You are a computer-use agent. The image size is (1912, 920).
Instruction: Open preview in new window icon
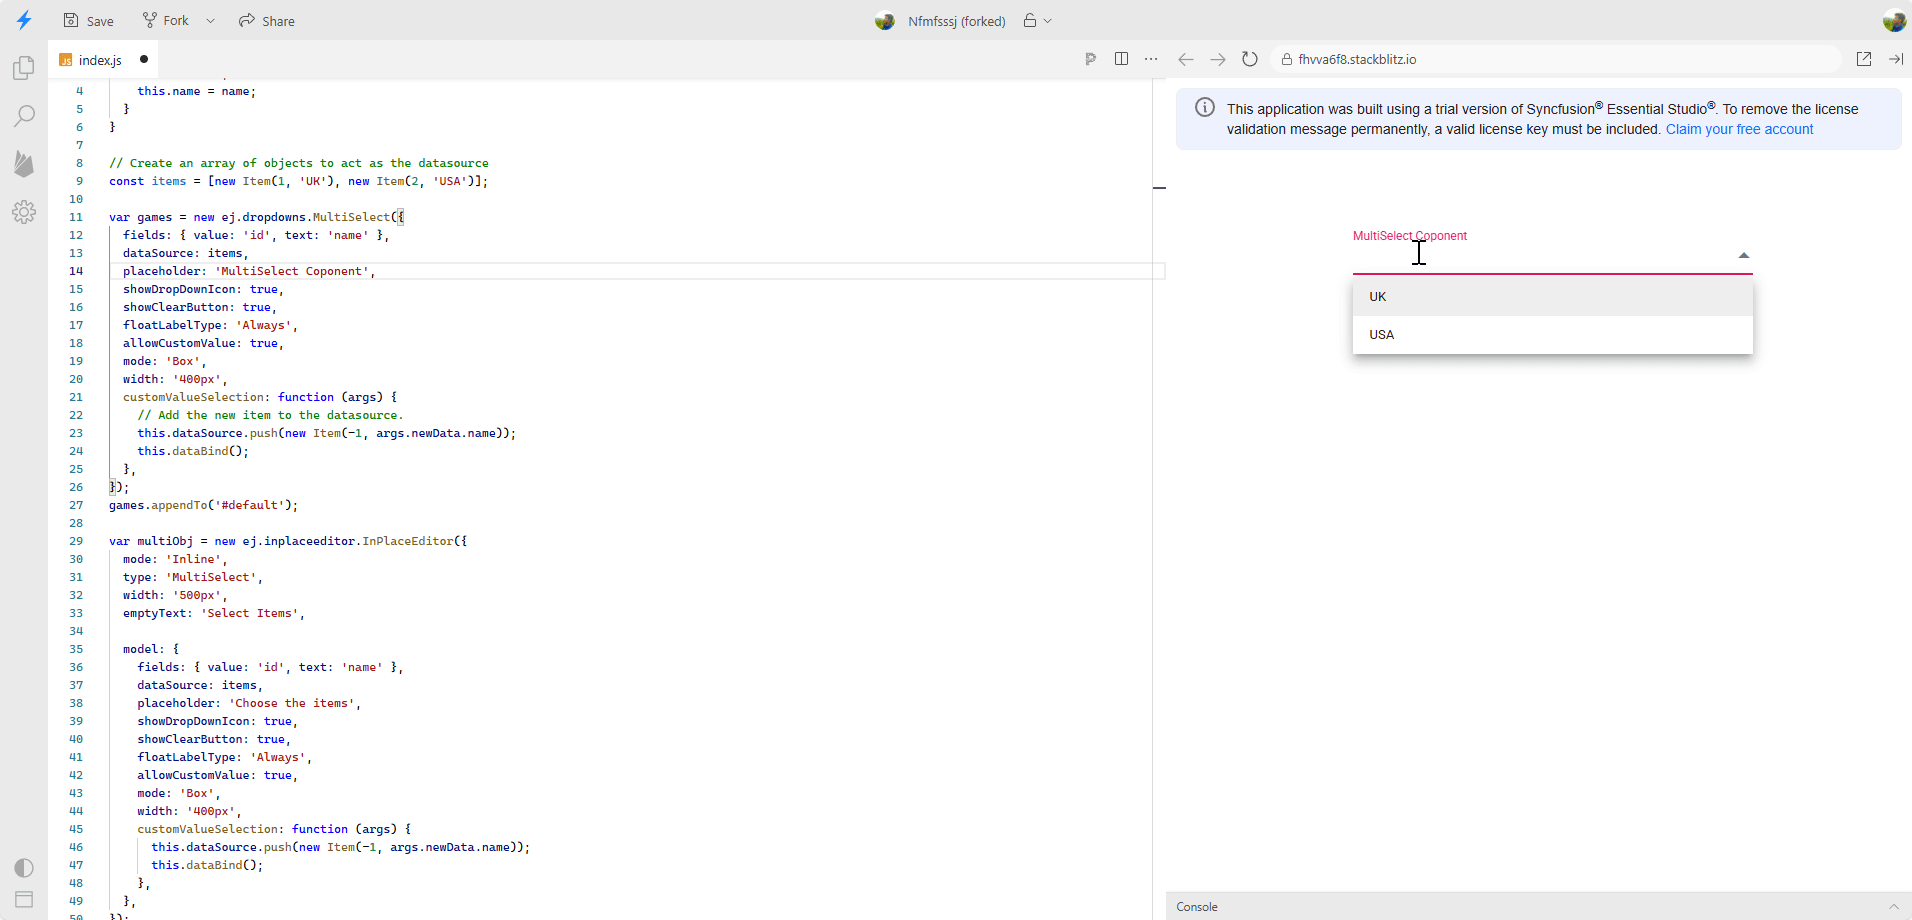[x=1864, y=59]
